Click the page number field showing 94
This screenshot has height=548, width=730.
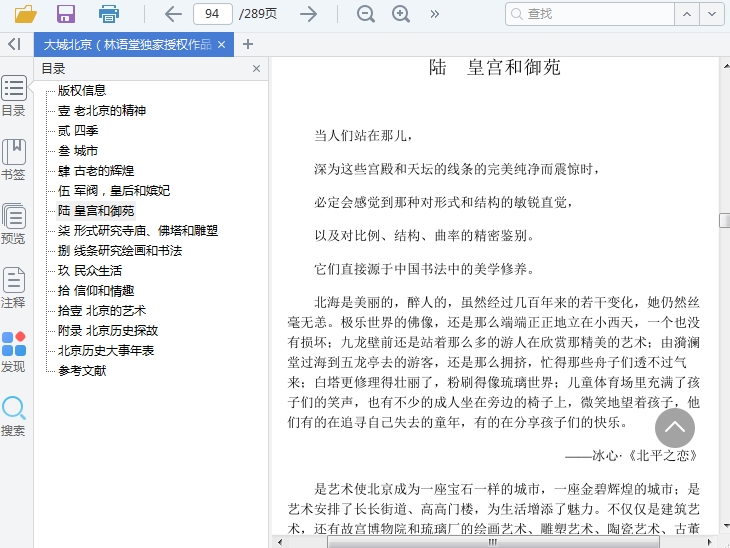(x=213, y=14)
